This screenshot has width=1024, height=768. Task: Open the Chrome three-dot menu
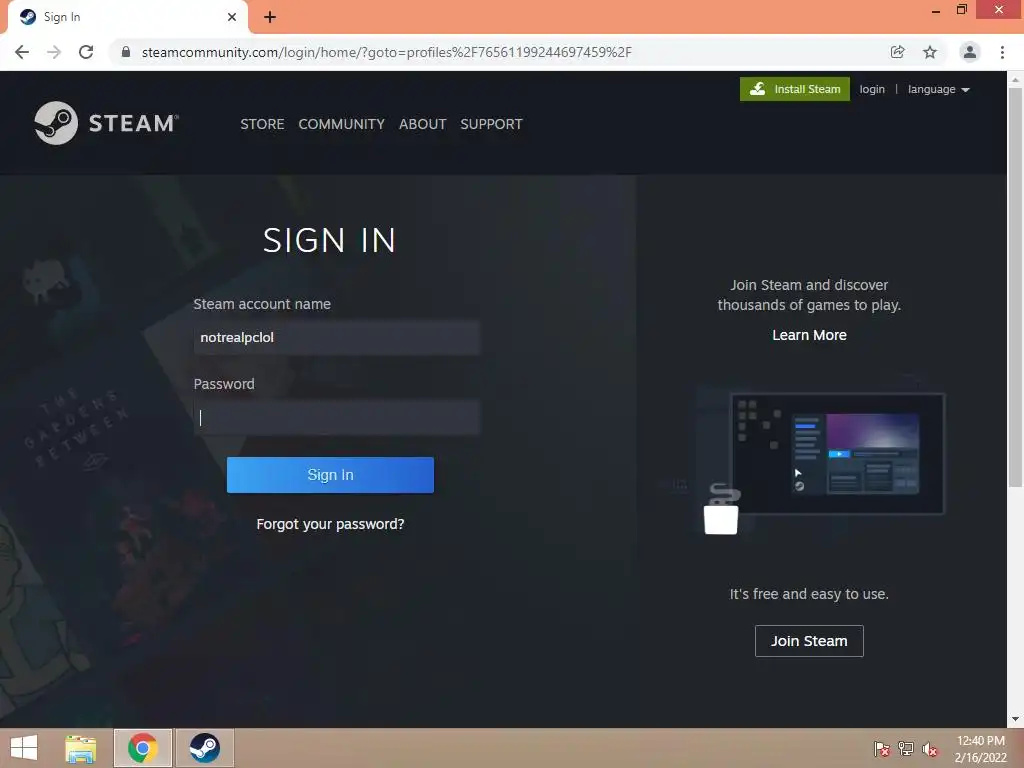tap(1002, 52)
